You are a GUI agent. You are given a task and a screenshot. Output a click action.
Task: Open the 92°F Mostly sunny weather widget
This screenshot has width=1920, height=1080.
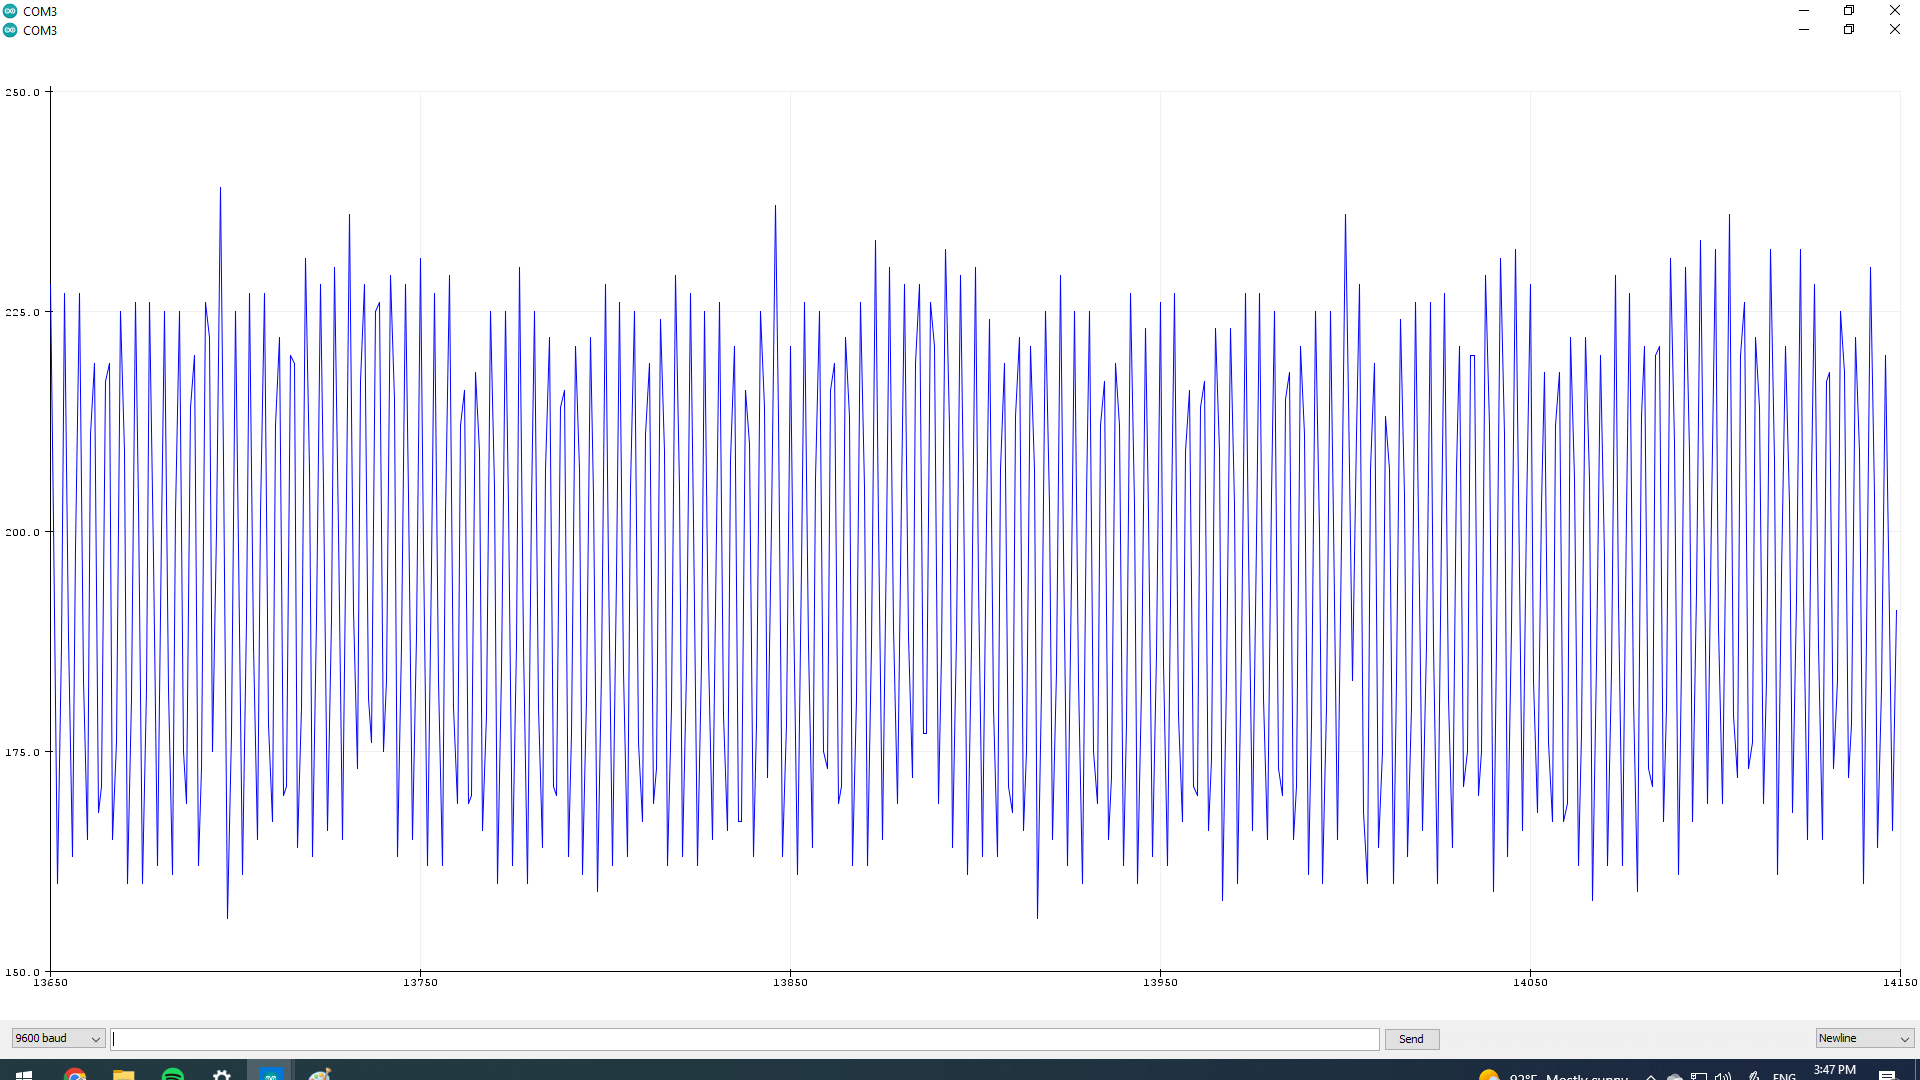coord(1545,1073)
